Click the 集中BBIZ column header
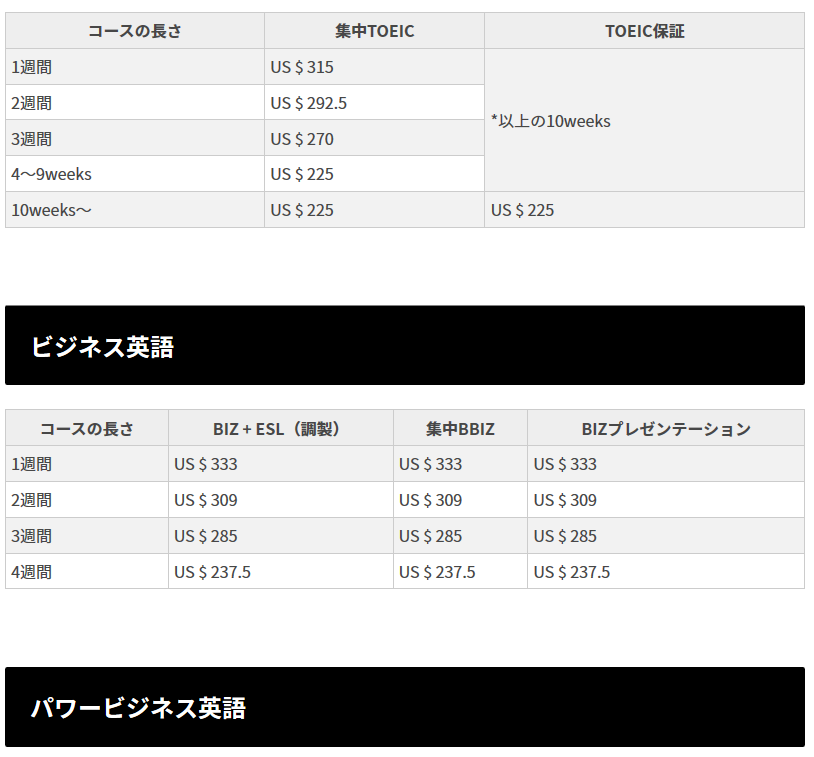 coord(460,429)
